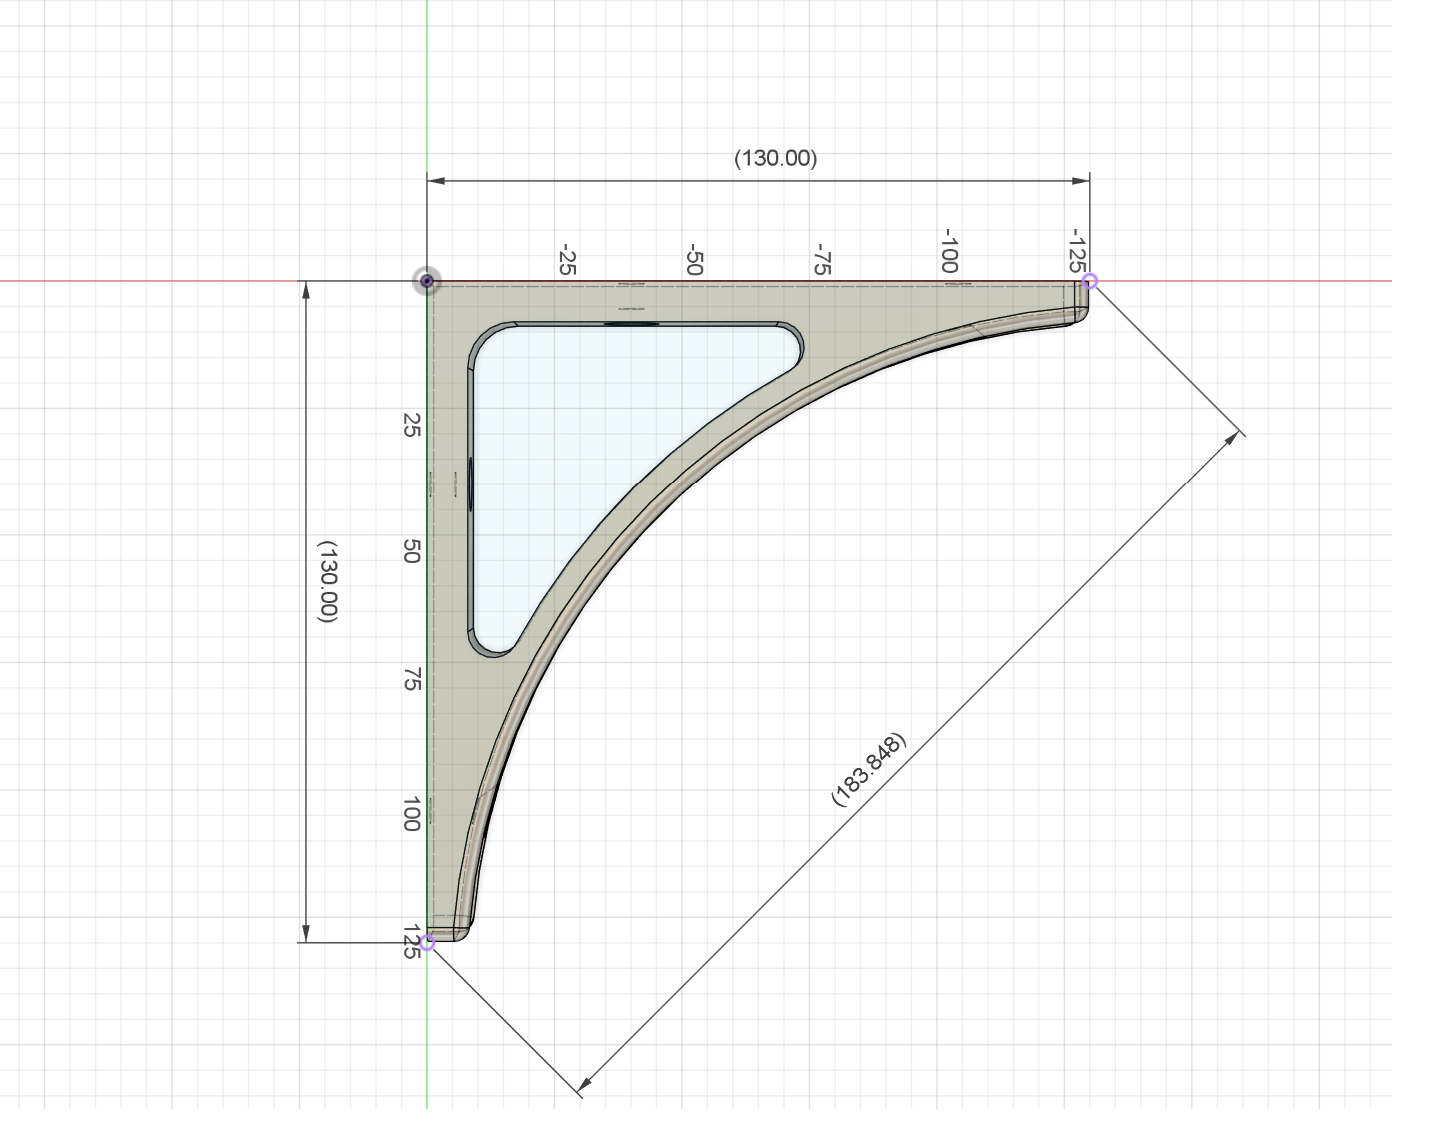Viewport: 1442px width, 1133px height.
Task: Click the vertical (130.00) dimension label
Action: coord(328,582)
